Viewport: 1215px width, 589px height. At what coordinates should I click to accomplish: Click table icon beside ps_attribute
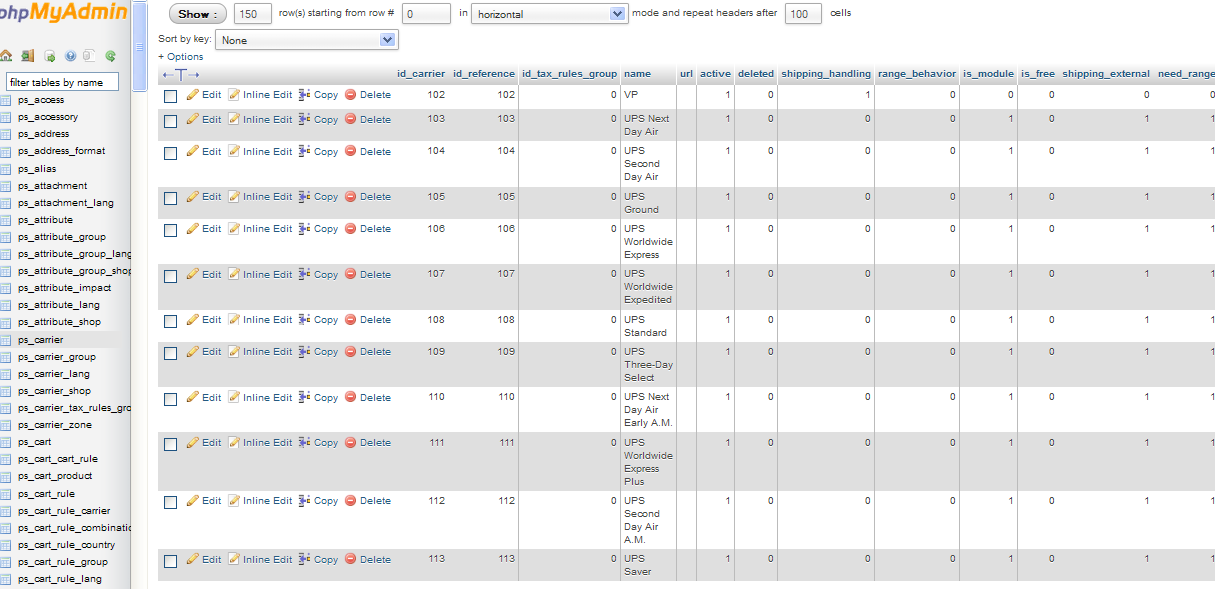pyautogui.click(x=6, y=220)
